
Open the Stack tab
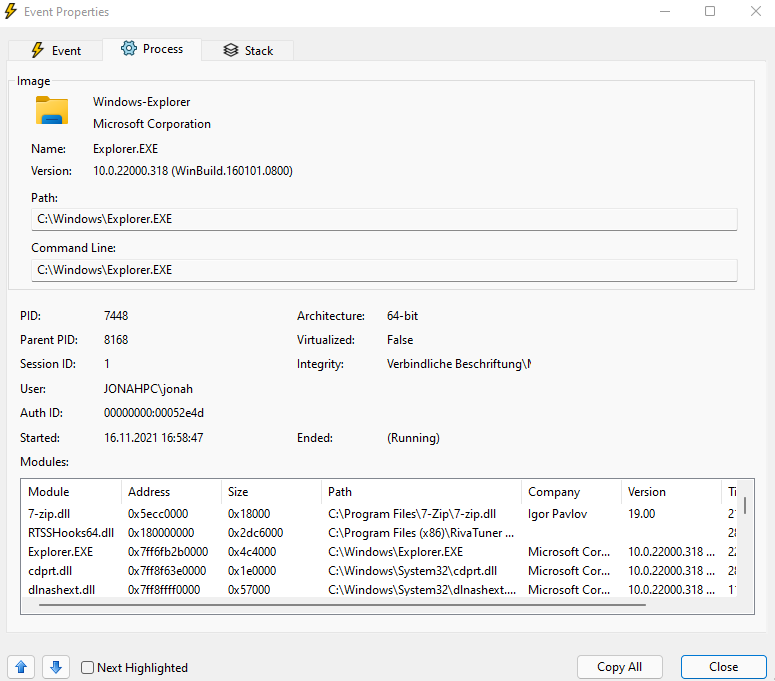pyautogui.click(x=248, y=50)
